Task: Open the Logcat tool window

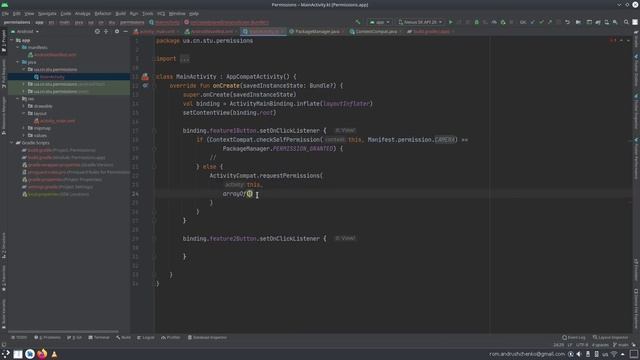Action: tap(146, 338)
